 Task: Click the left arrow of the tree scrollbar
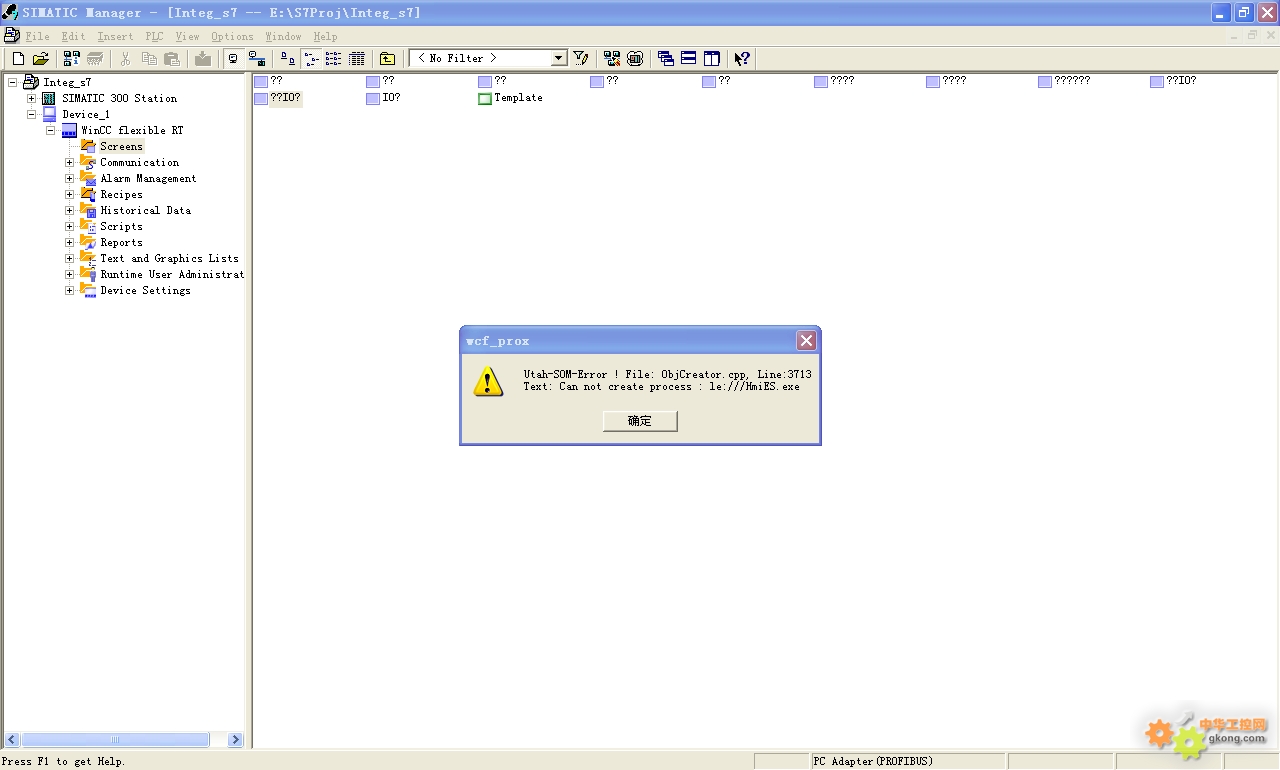point(12,740)
